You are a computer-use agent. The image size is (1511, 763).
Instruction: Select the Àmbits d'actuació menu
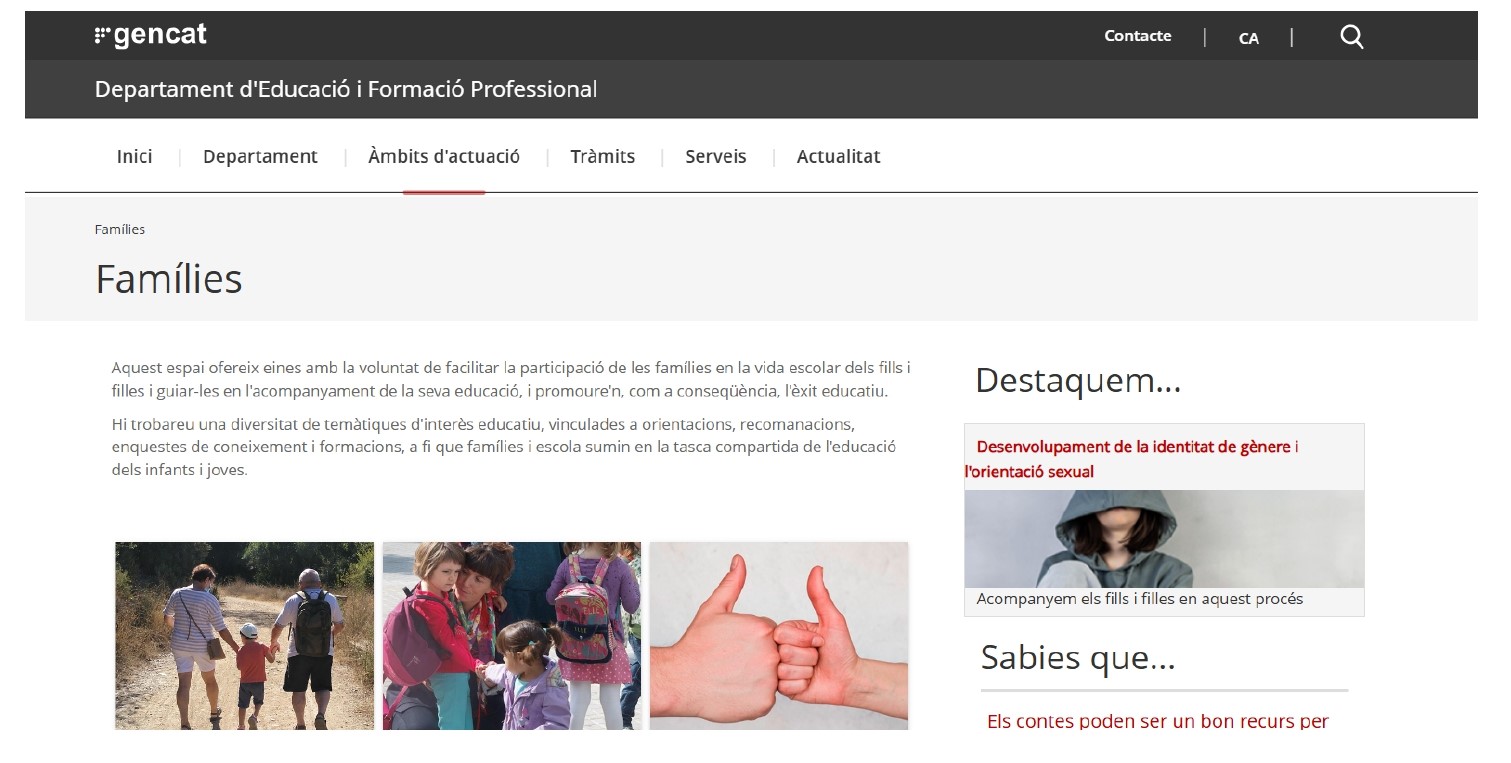[444, 157]
